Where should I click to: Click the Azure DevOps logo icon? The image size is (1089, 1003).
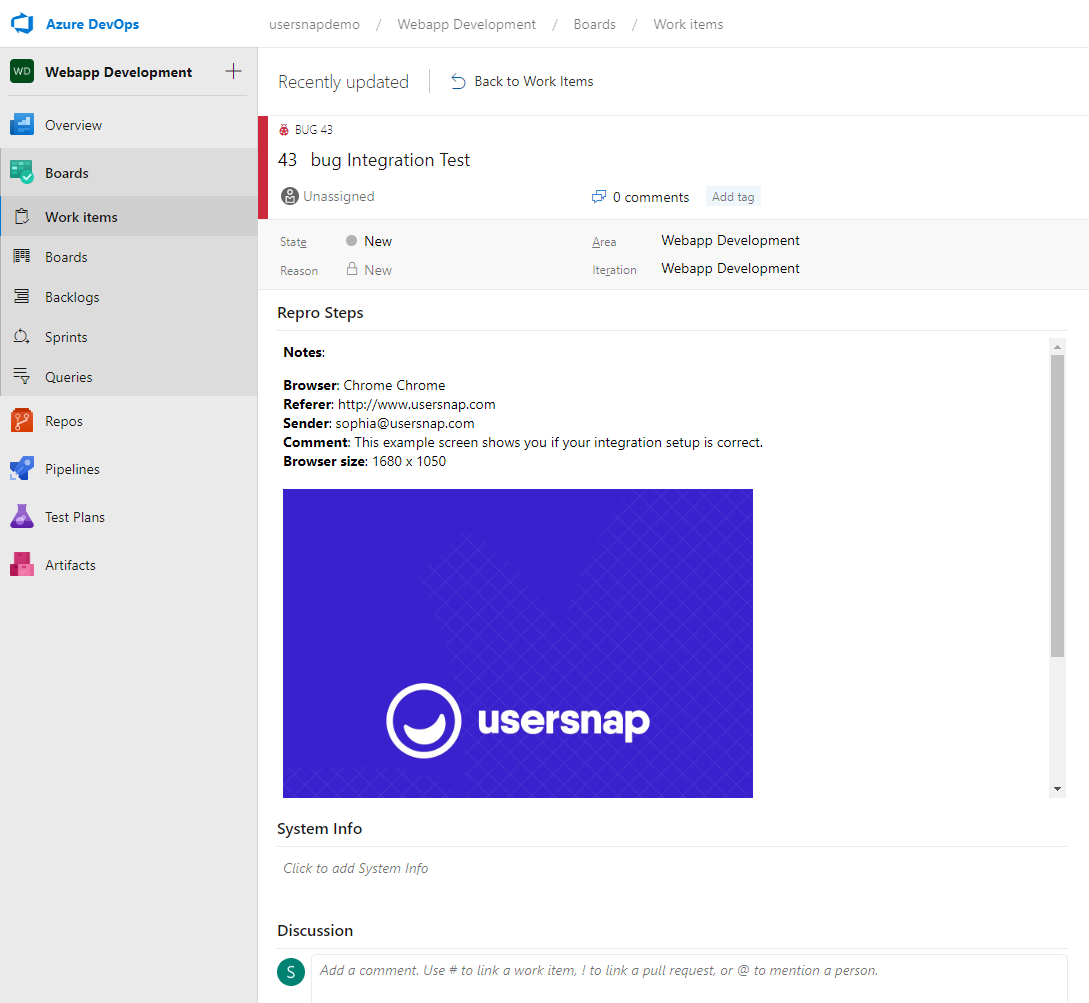coord(22,24)
